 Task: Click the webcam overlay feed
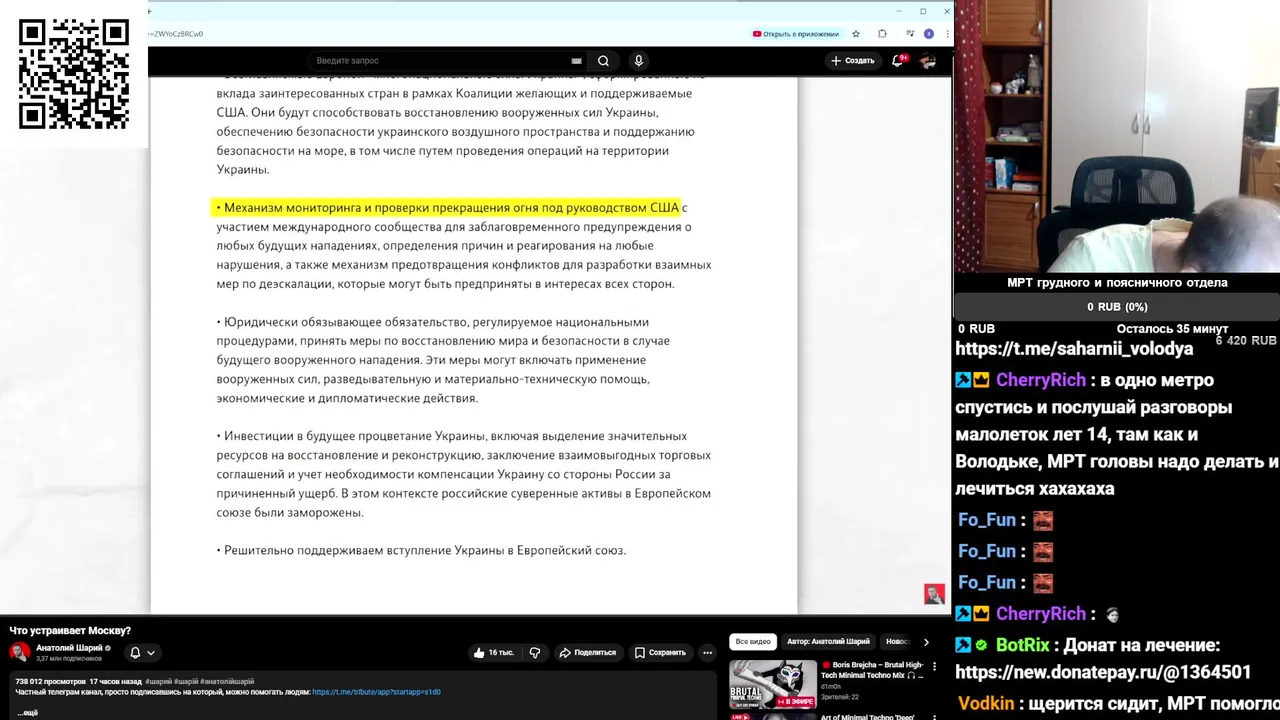1117,136
